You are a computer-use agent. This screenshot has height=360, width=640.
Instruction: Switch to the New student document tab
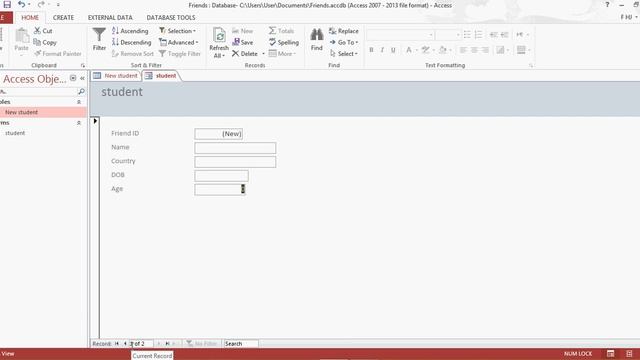pyautogui.click(x=116, y=76)
